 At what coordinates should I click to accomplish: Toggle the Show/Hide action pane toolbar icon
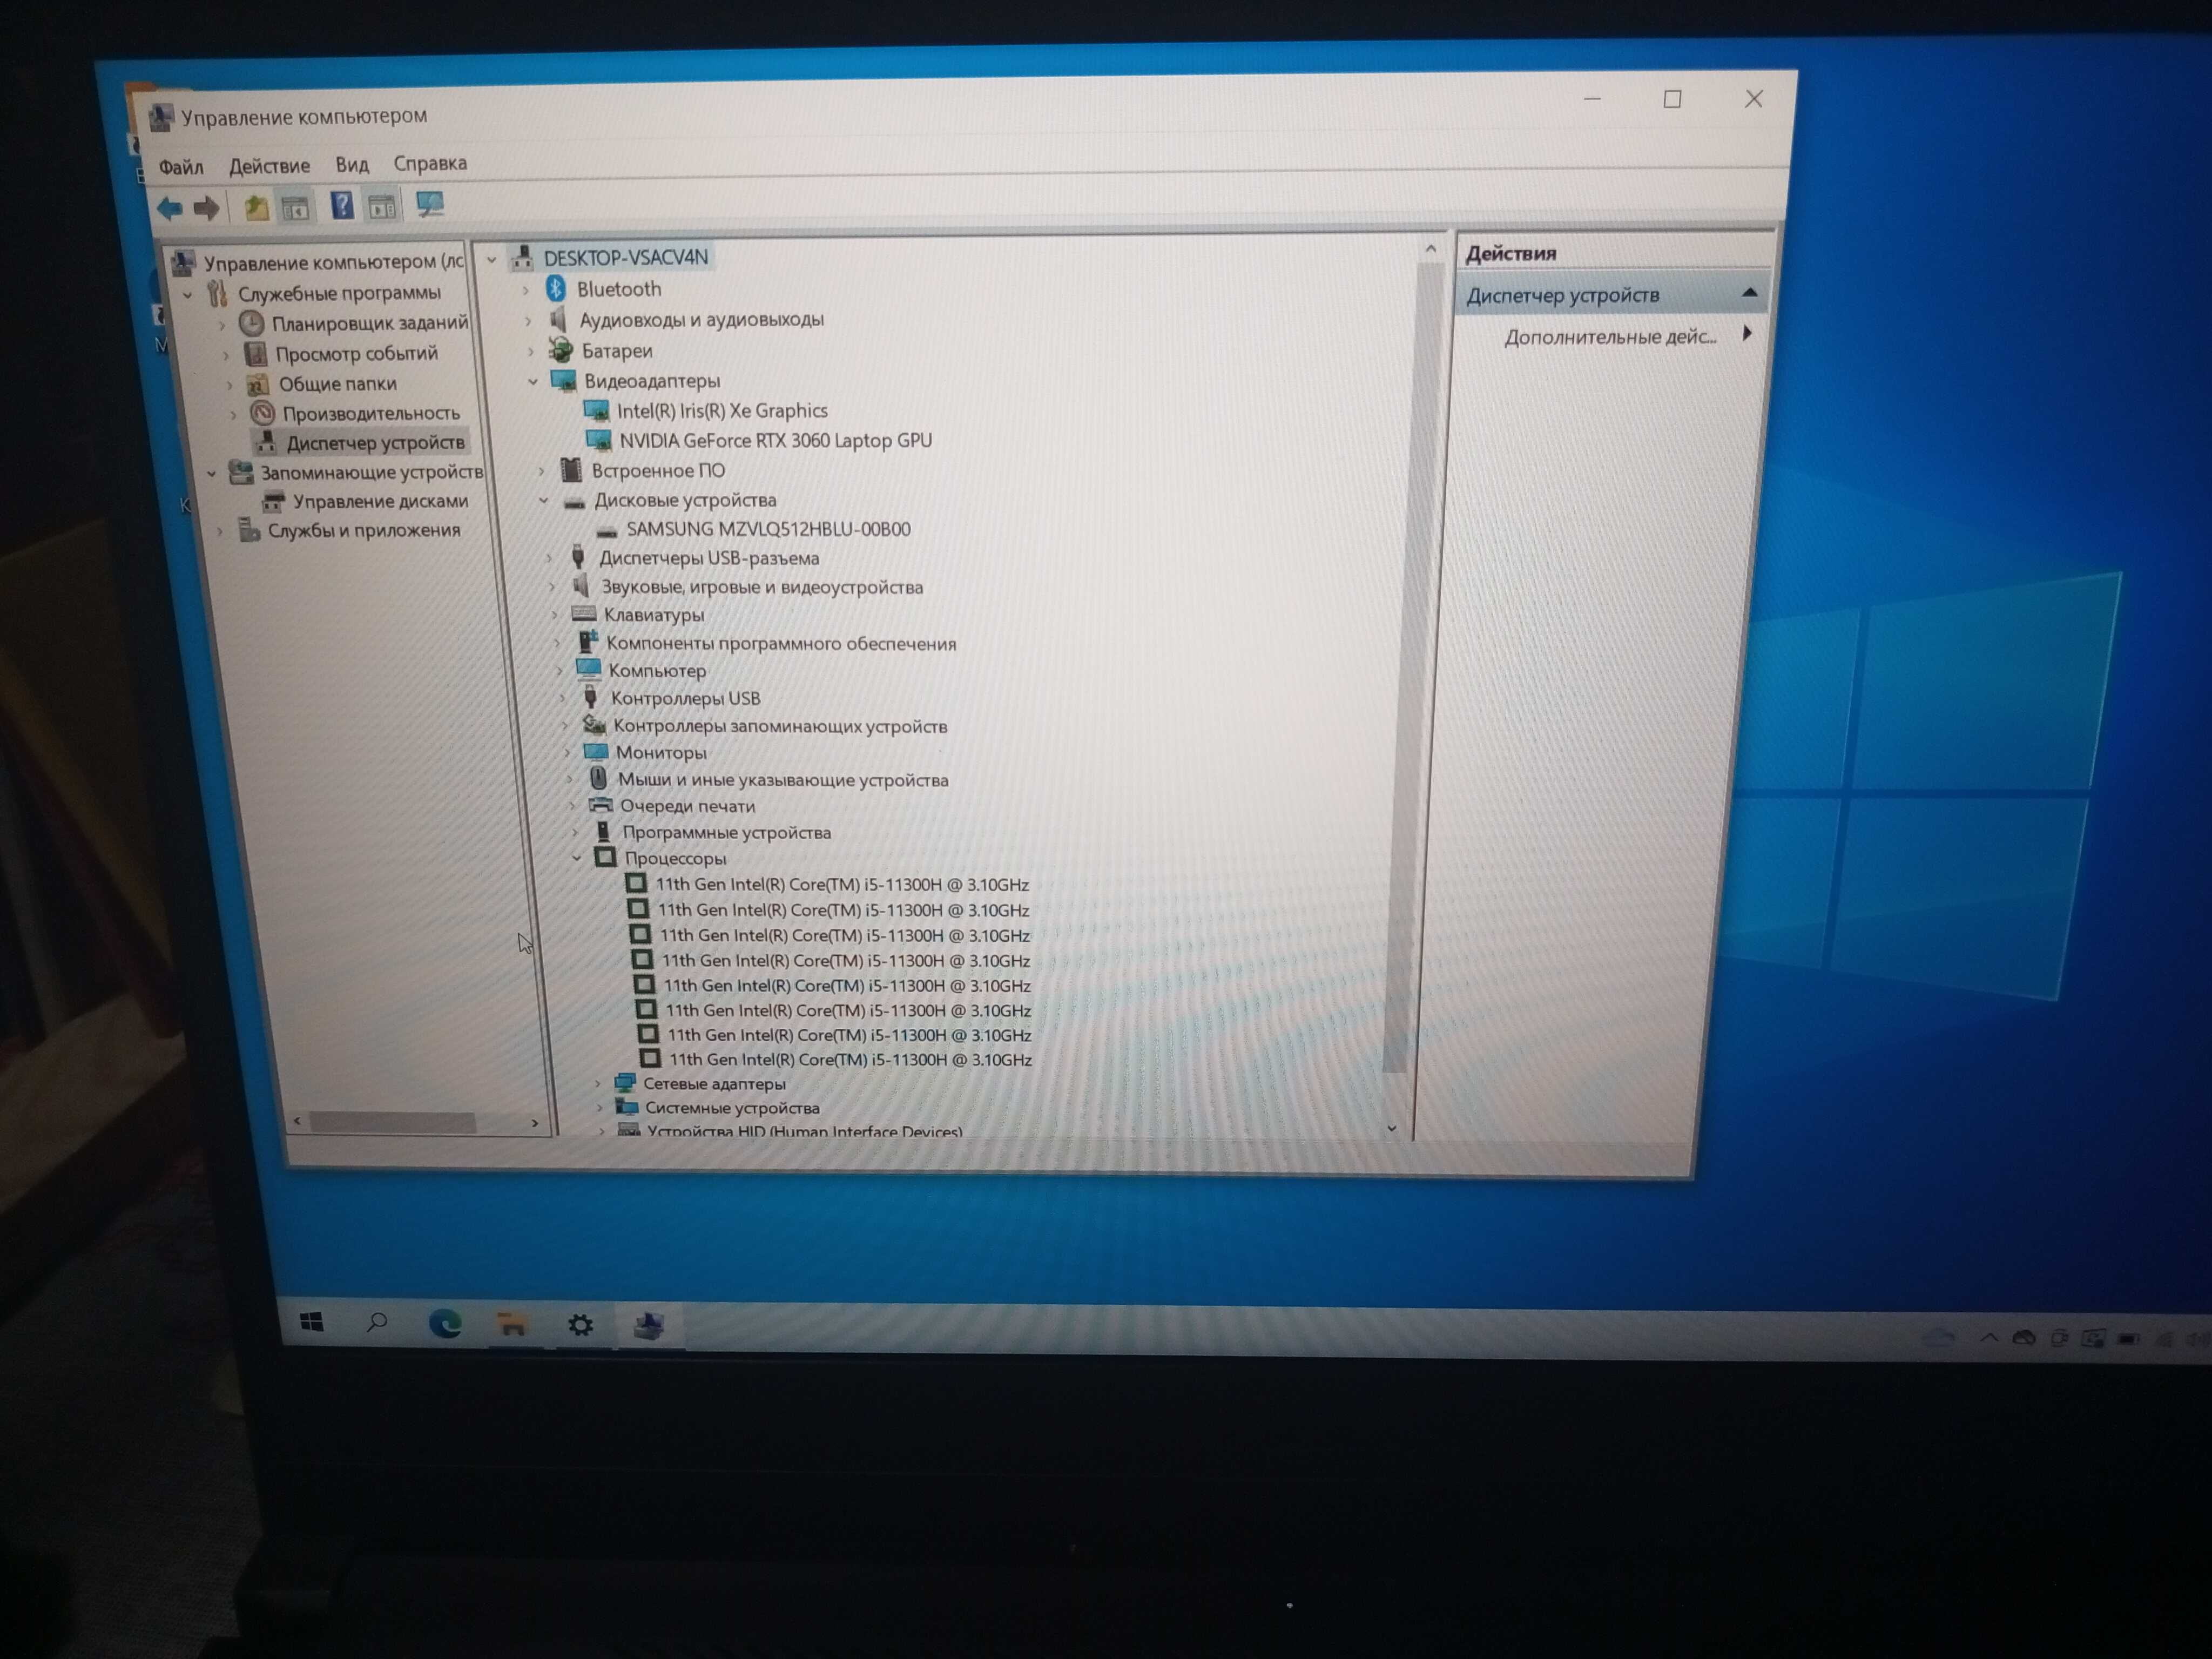click(382, 206)
